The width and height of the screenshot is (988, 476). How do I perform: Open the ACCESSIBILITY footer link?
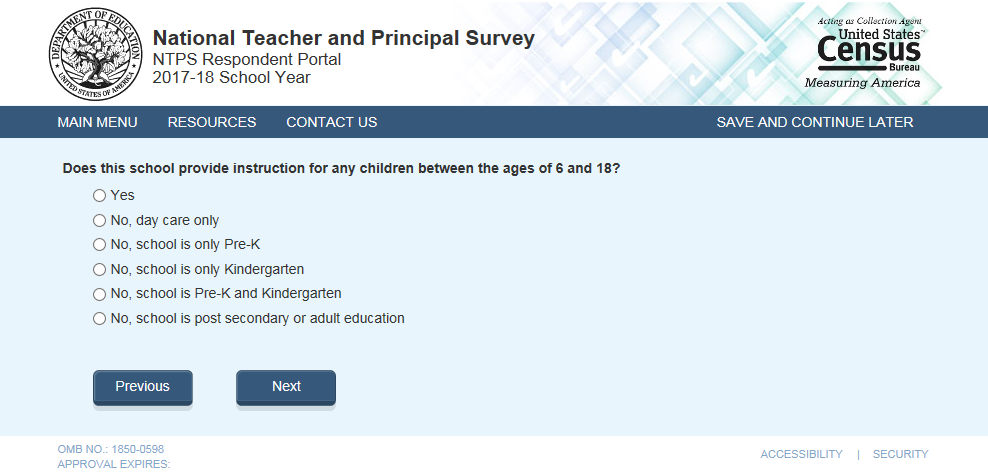point(801,454)
